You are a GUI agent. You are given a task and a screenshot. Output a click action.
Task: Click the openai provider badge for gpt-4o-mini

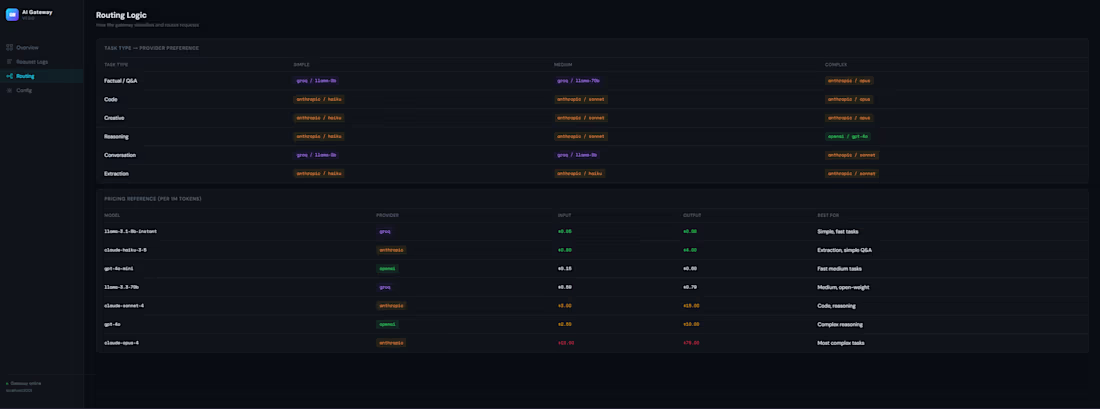[x=388, y=269]
